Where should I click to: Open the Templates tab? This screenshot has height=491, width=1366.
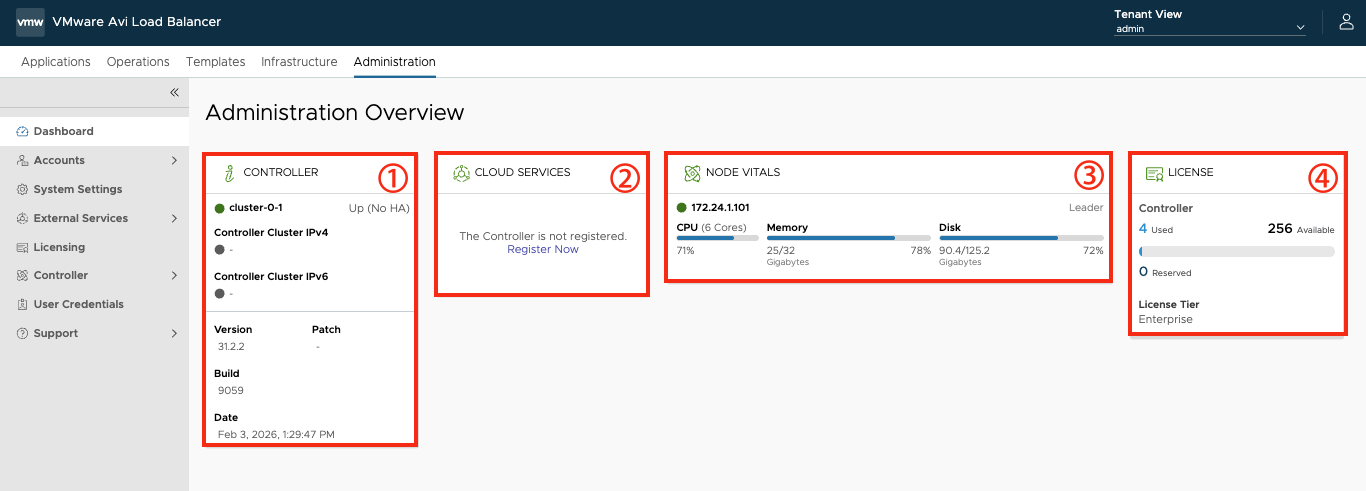216,62
